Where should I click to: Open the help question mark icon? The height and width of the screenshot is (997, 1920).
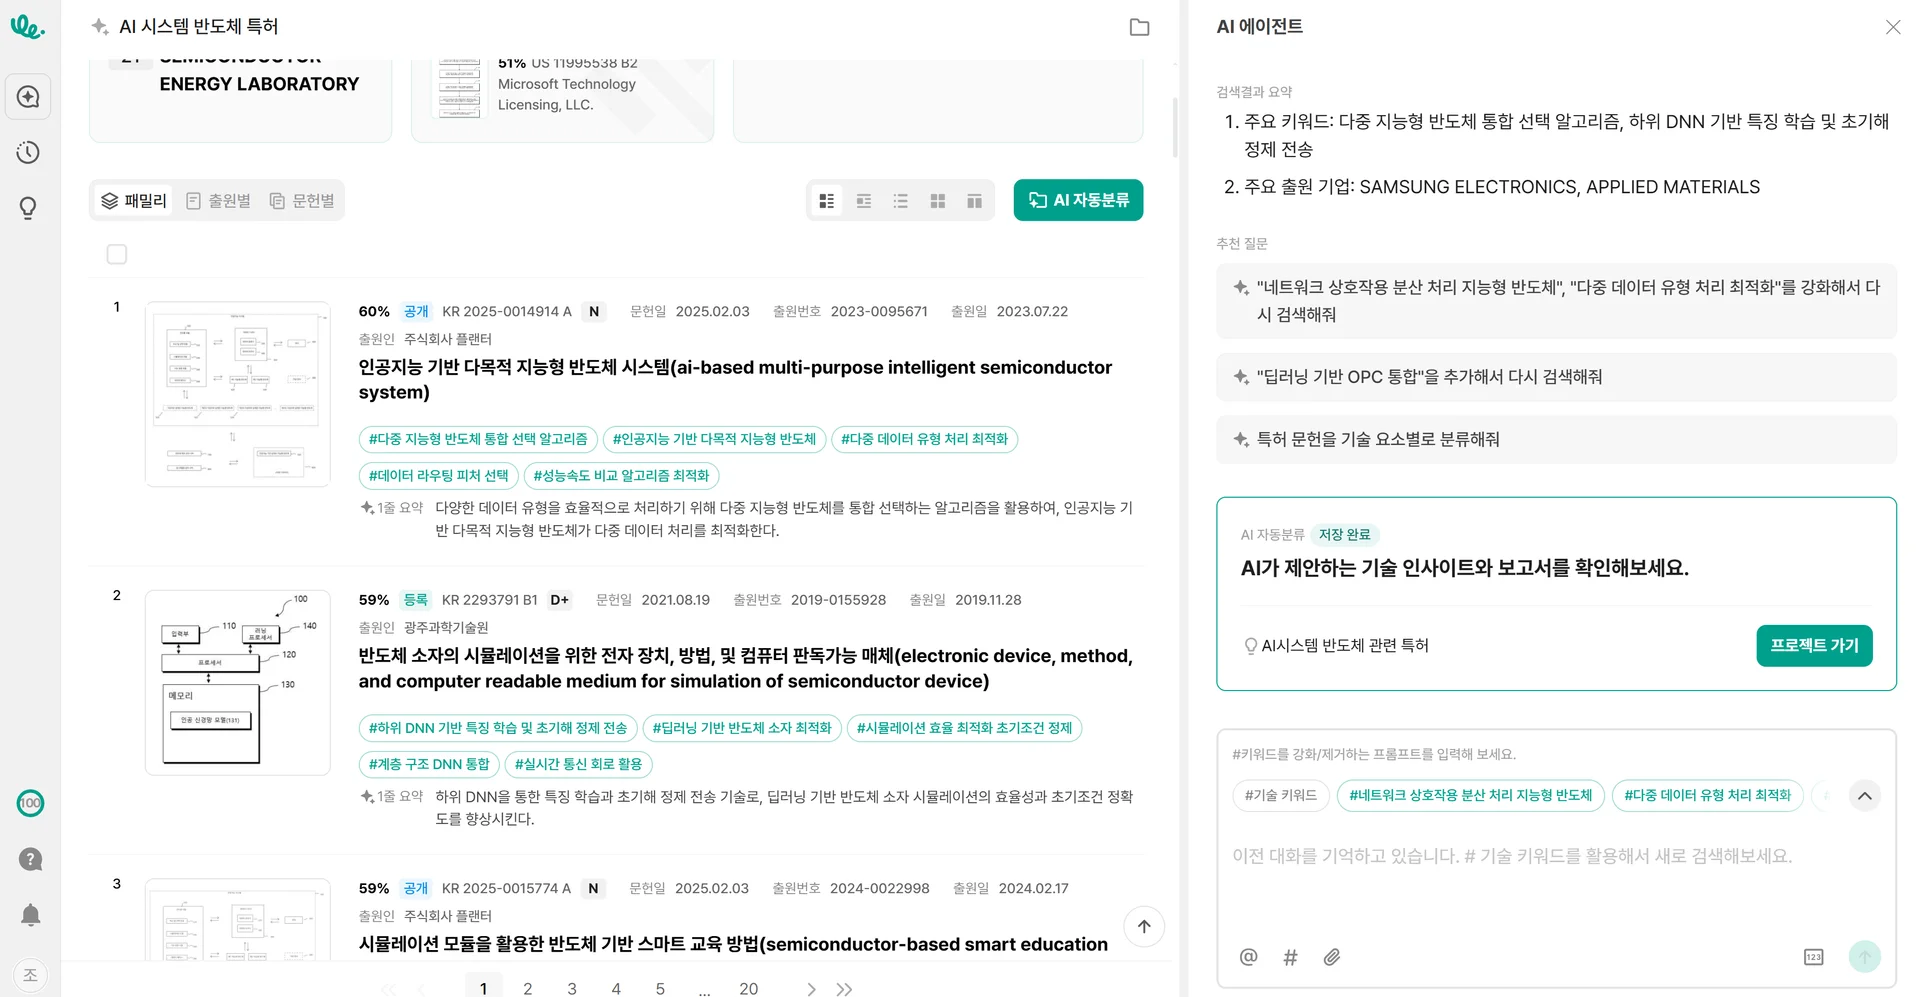[x=30, y=859]
